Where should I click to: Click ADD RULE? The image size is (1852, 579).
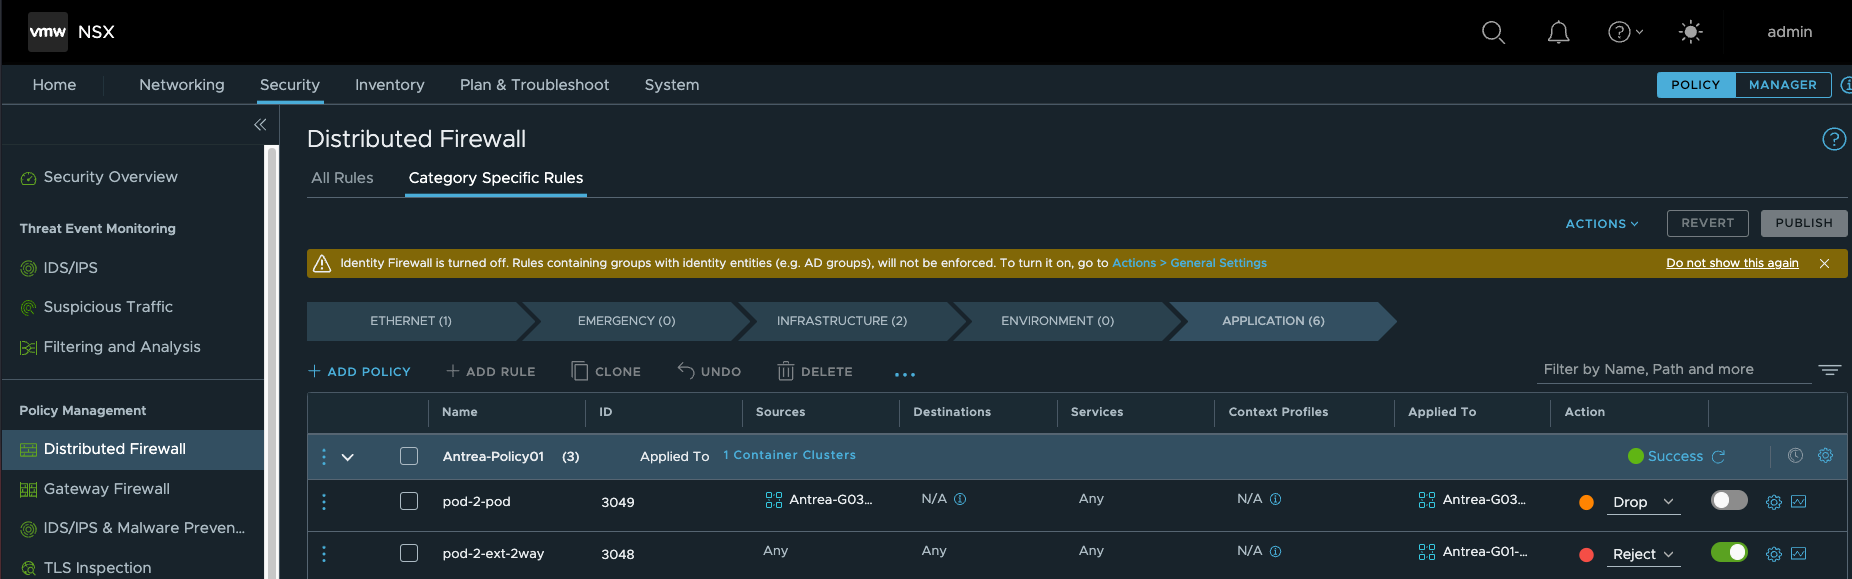(x=490, y=371)
